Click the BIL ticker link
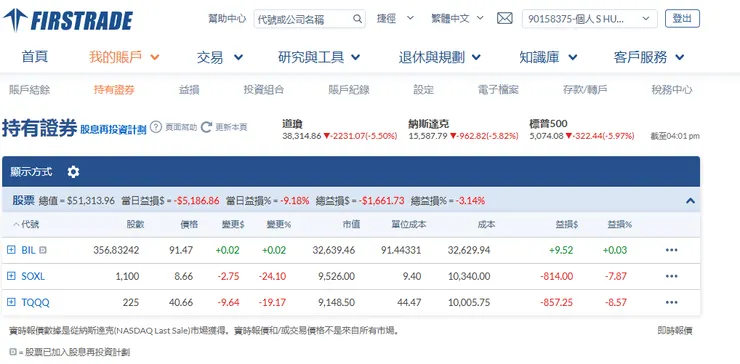The width and height of the screenshot is (740, 364). (28, 250)
